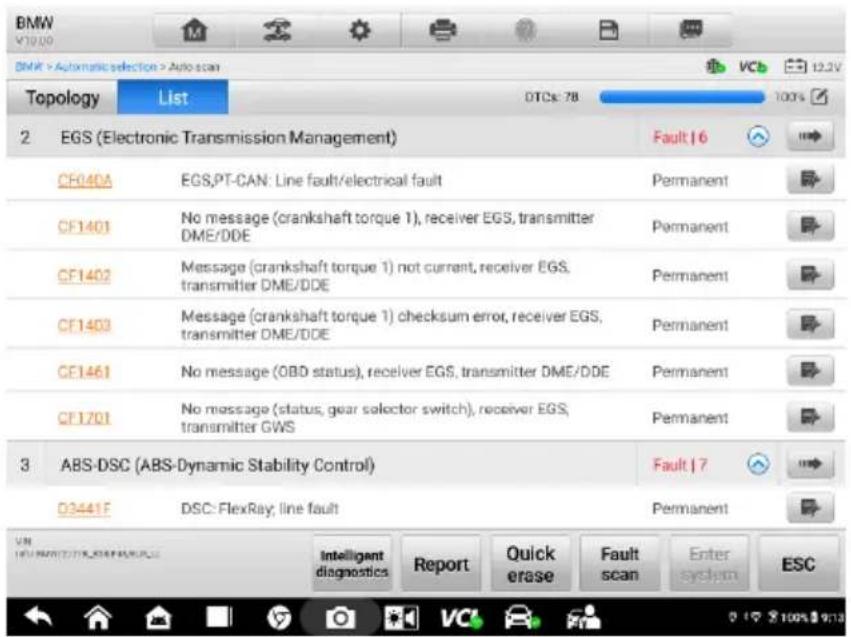Launch the Chrome browser icon
The height and width of the screenshot is (637, 851).
[x=279, y=617]
